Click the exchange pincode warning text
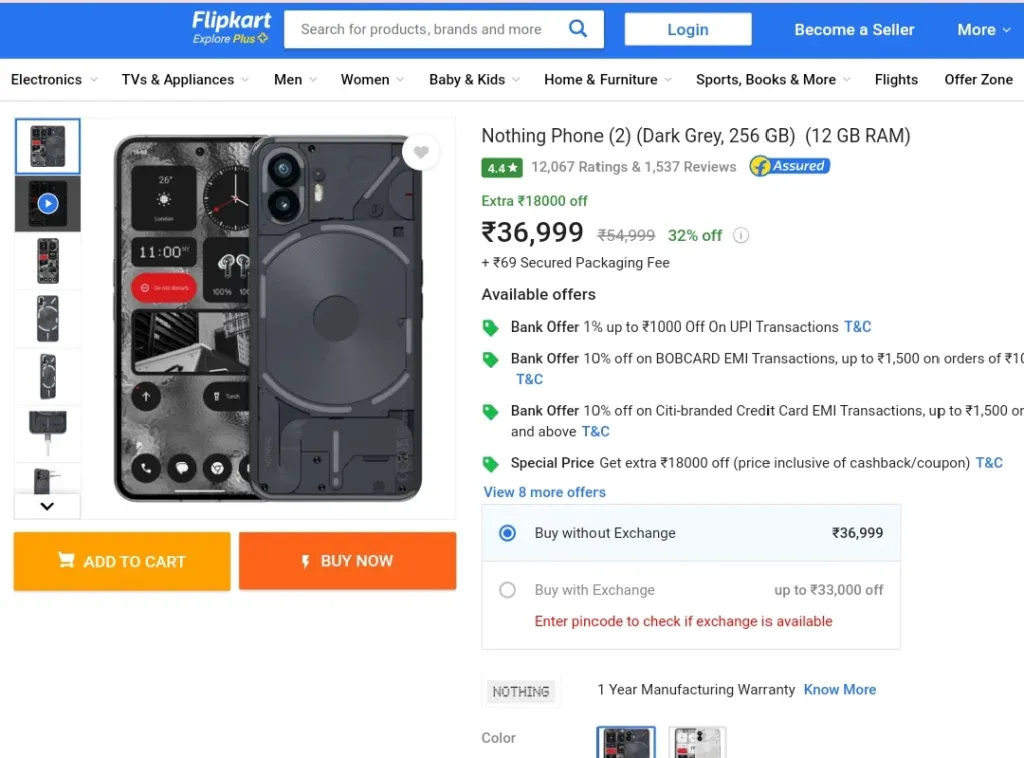Screen dimensions: 1024x758 click(x=684, y=622)
